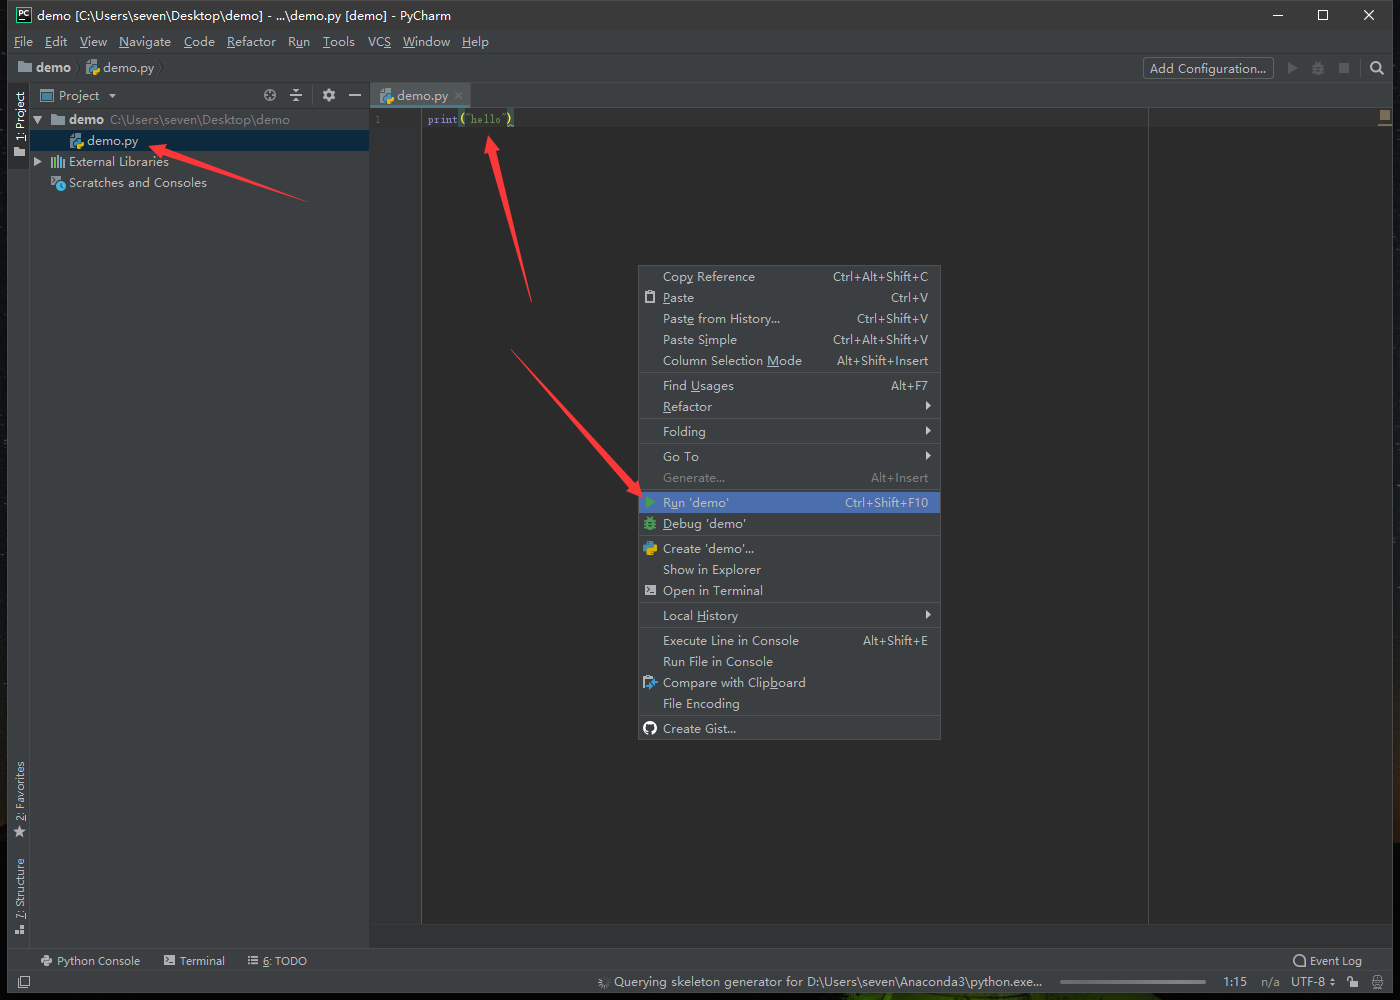
Task: Select File Encoding entry
Action: 789,704
